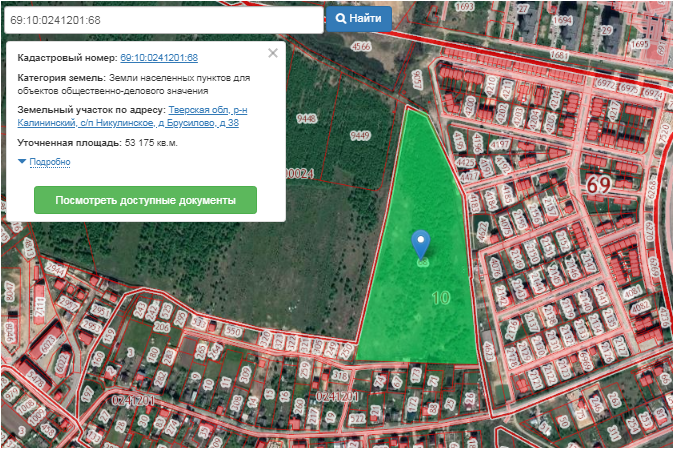Select parcel labeled 550 below the forest

(x=233, y=330)
